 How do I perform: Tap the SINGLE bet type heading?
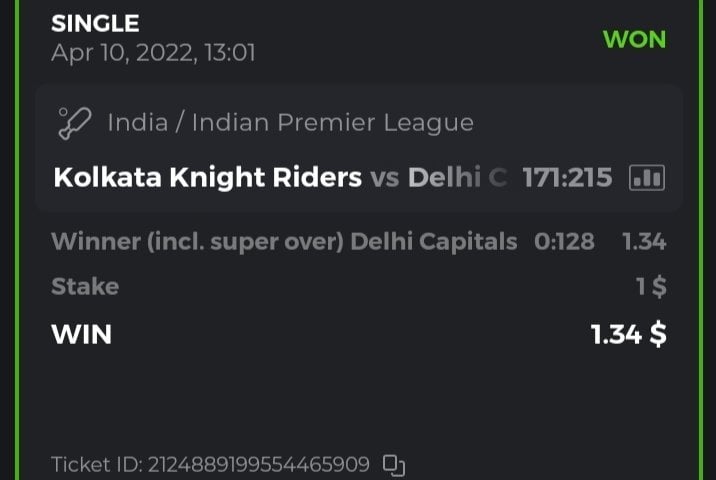(x=95, y=23)
